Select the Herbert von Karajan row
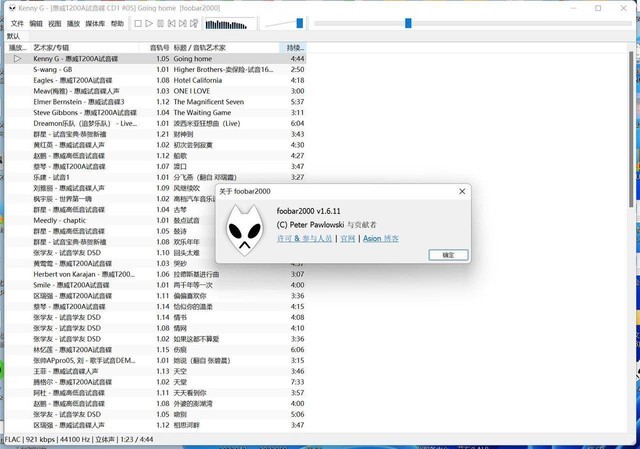This screenshot has height=449, width=640. click(156, 274)
